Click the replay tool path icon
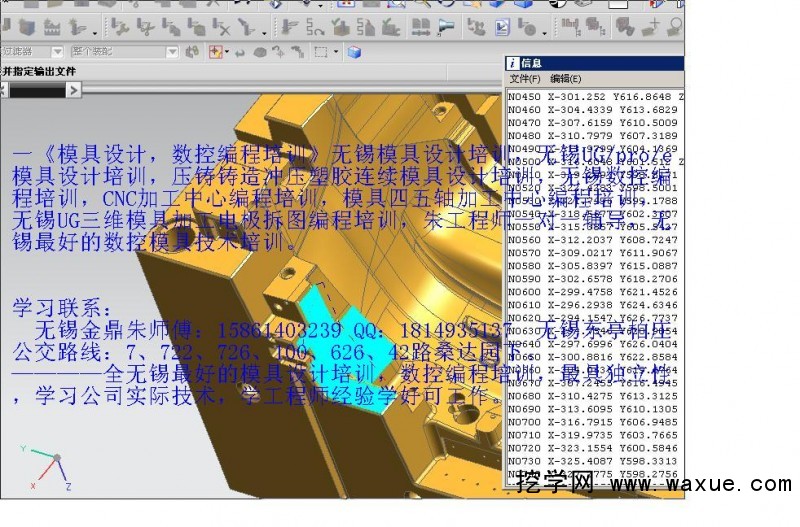800x527 pixels. point(315,27)
